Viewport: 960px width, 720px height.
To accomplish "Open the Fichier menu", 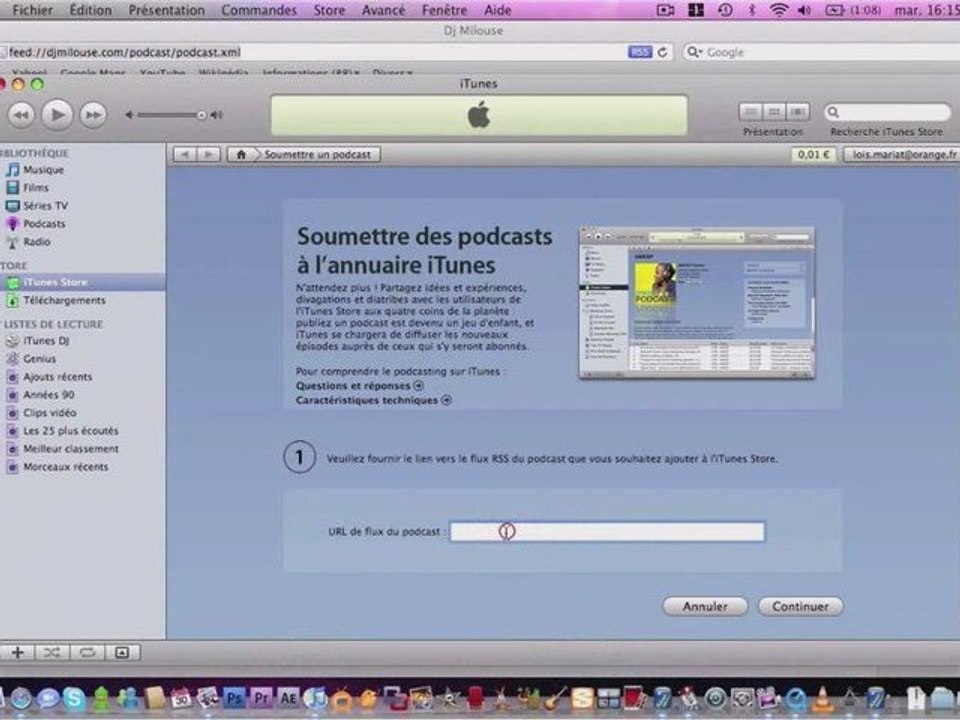I will coord(32,10).
